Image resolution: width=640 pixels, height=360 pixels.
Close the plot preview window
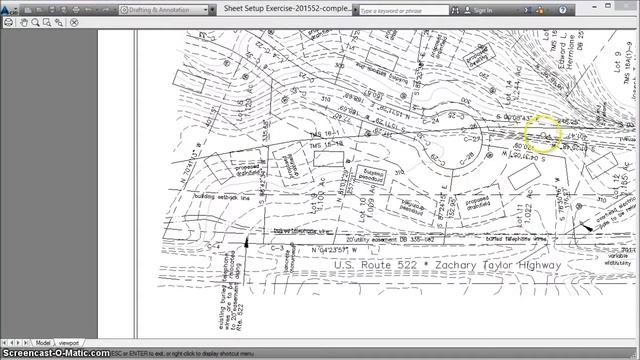coord(74,22)
